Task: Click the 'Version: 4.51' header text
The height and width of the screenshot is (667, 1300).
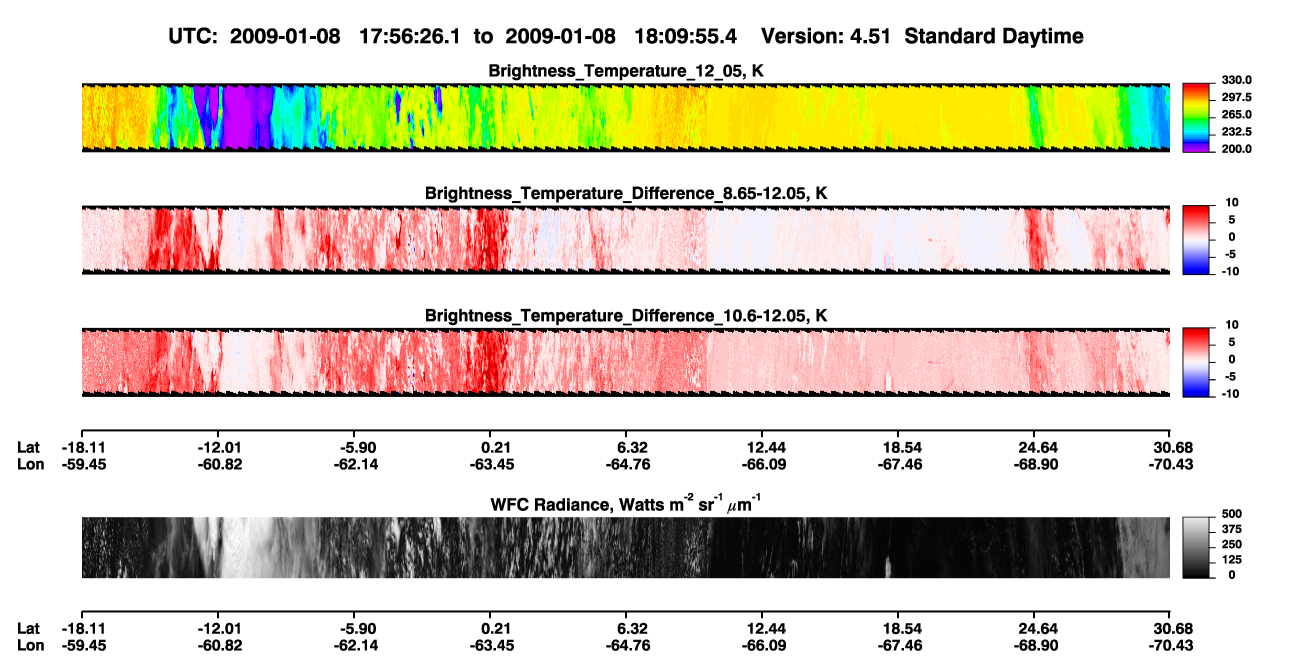Action: [827, 36]
